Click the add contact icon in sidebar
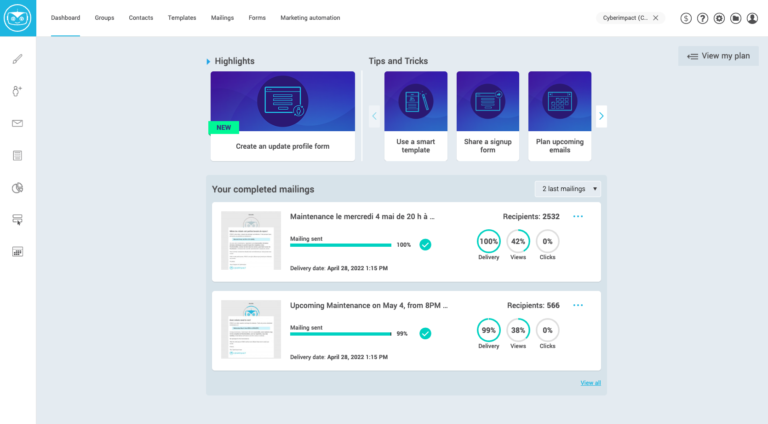Image resolution: width=768 pixels, height=424 pixels. click(x=17, y=91)
